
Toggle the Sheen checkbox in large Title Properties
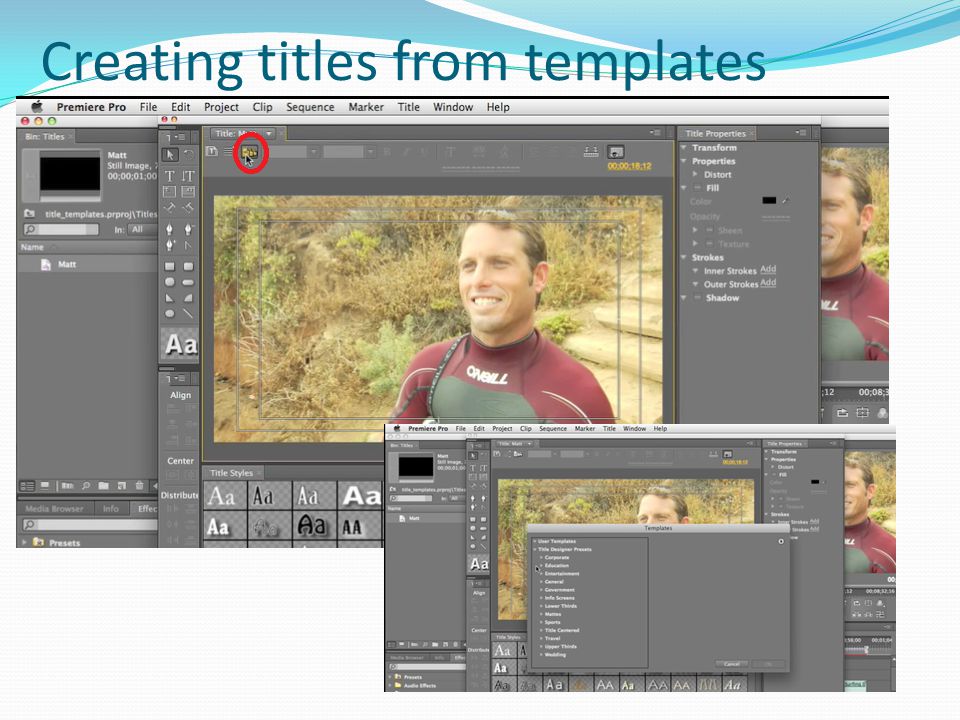(709, 230)
